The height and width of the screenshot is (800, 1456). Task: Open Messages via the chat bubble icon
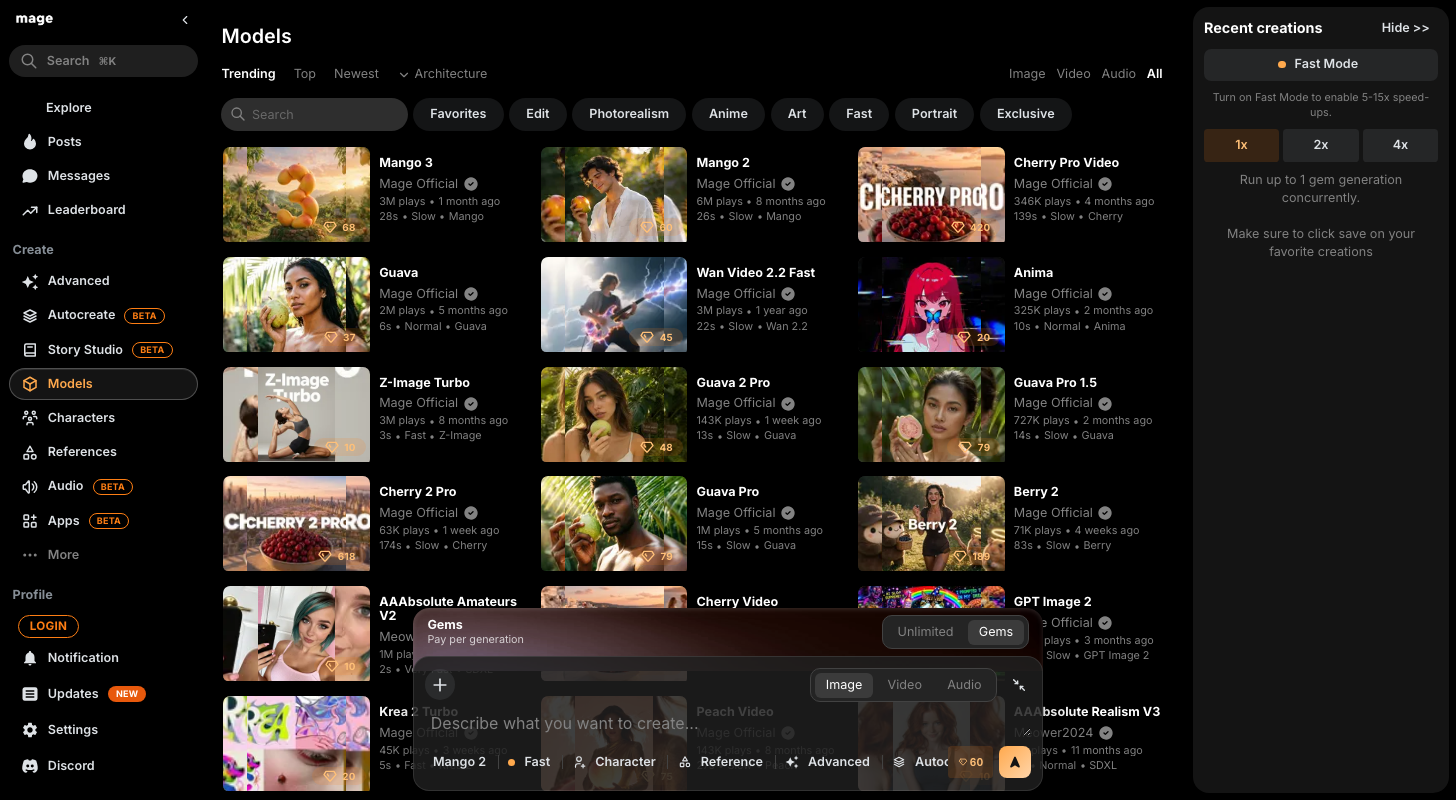tap(30, 176)
